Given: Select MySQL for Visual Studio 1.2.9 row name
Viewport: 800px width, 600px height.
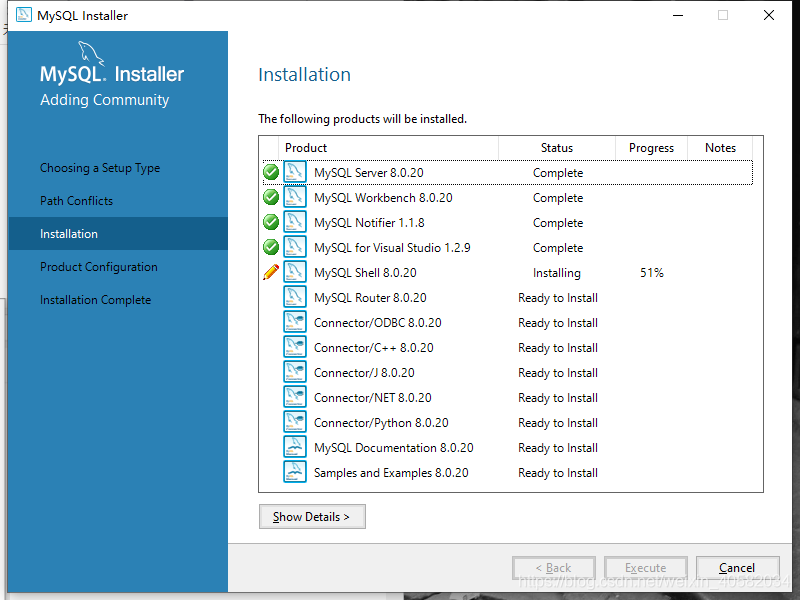Looking at the screenshot, I should tap(392, 248).
